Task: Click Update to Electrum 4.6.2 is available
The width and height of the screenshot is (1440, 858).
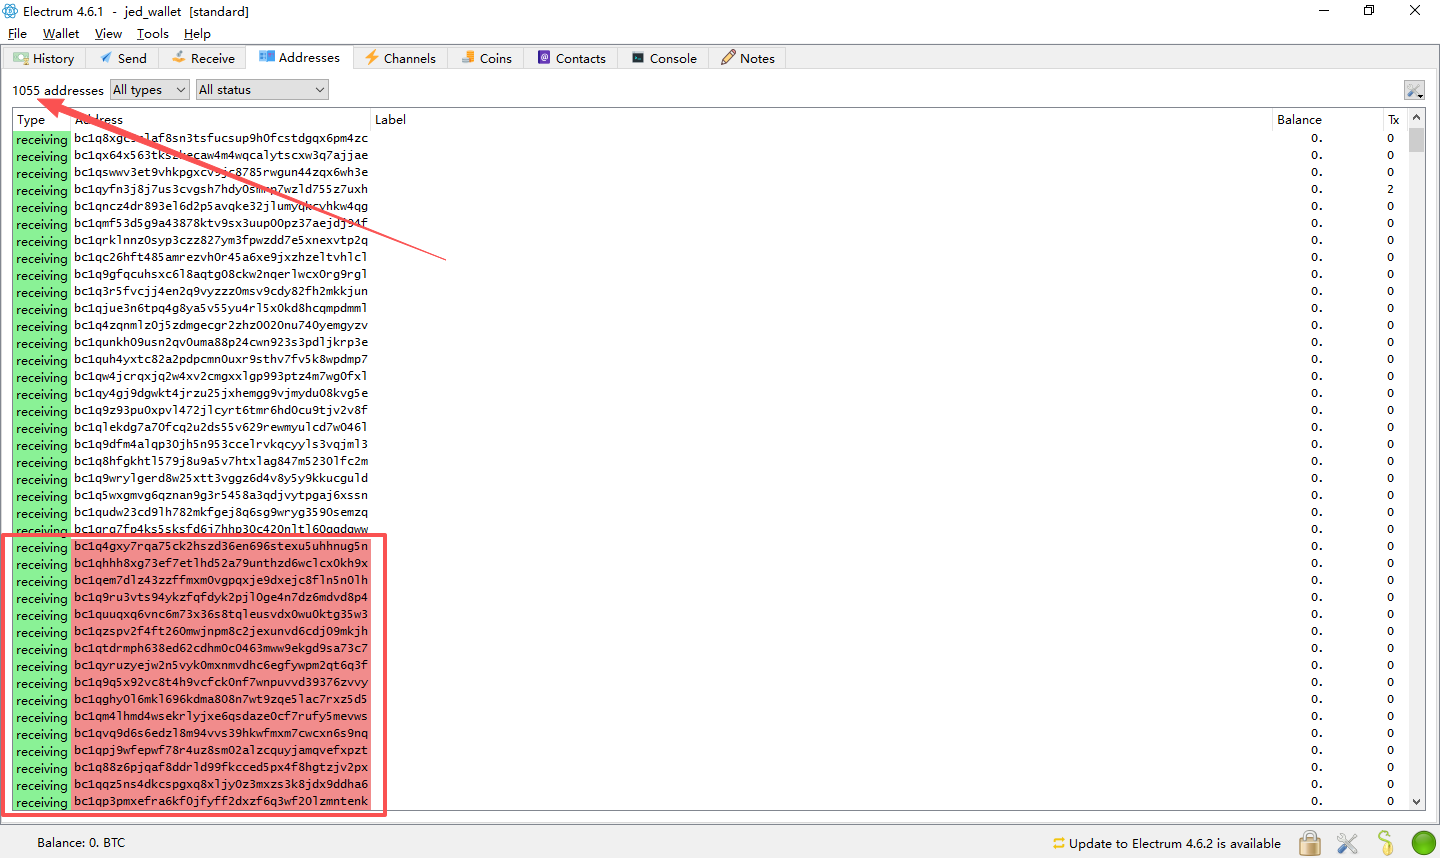Action: (x=1167, y=843)
